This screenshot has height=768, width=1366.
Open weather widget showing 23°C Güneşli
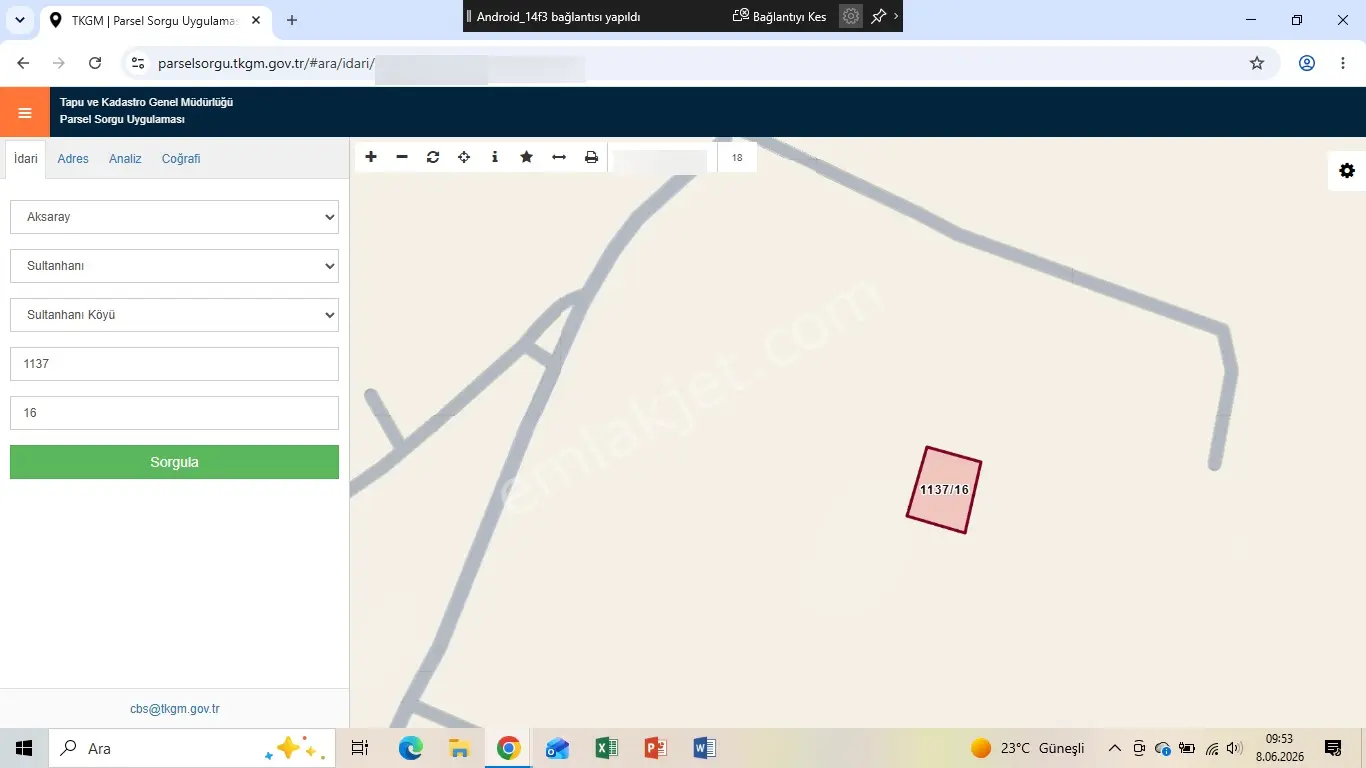point(1028,748)
